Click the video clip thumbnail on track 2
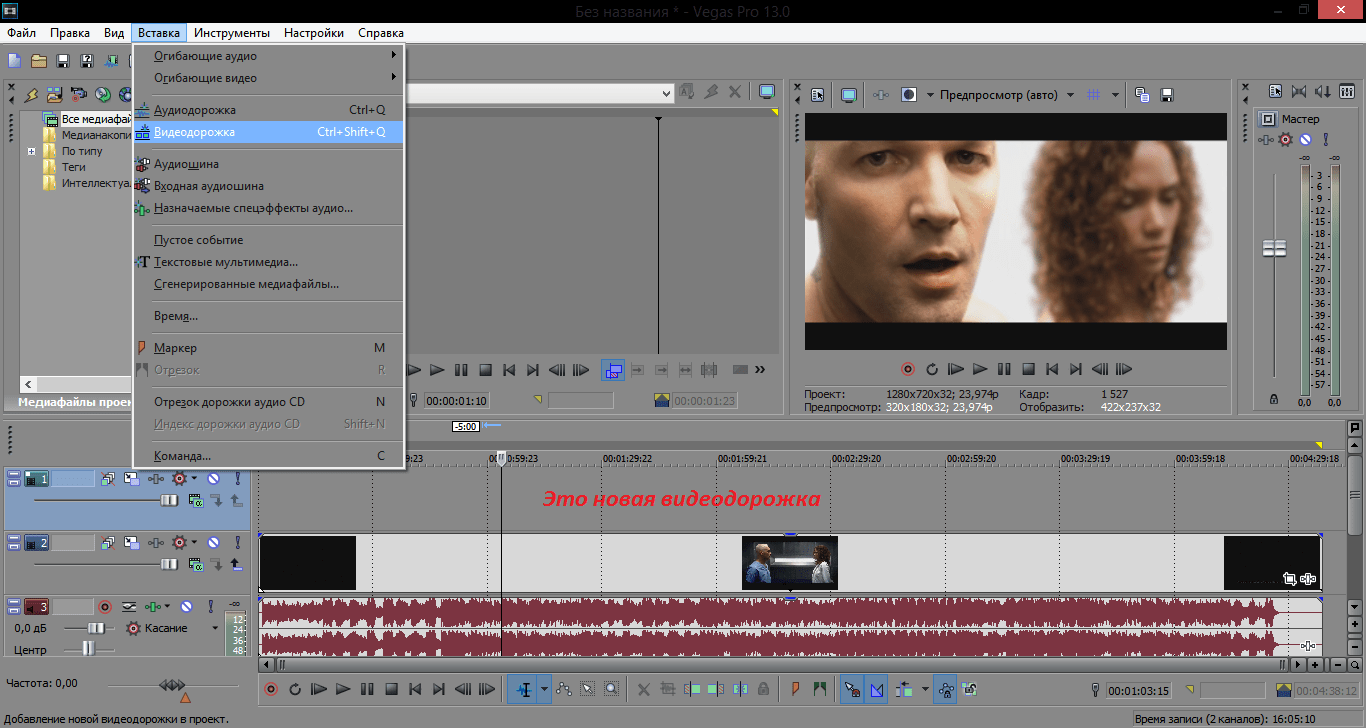Screen dimensions: 1366x728 [790, 562]
